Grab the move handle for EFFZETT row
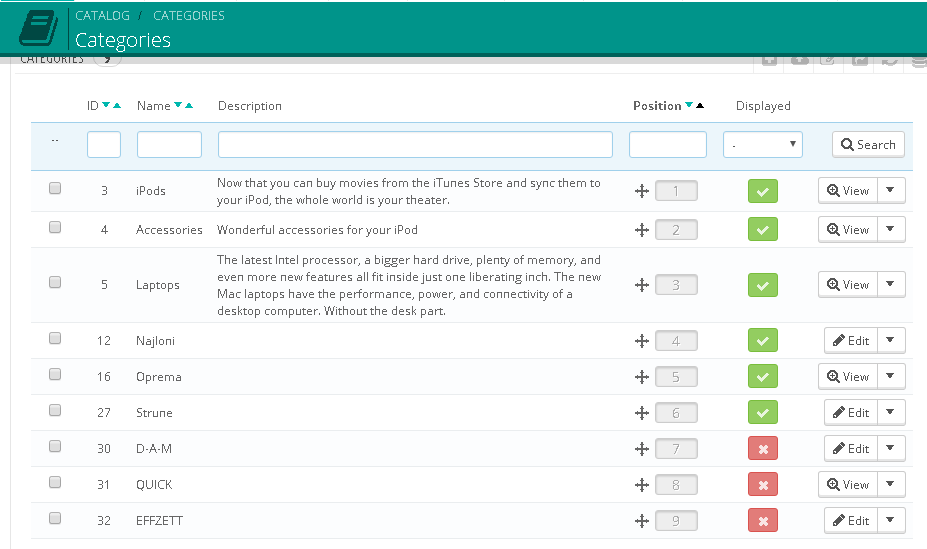 (x=642, y=521)
